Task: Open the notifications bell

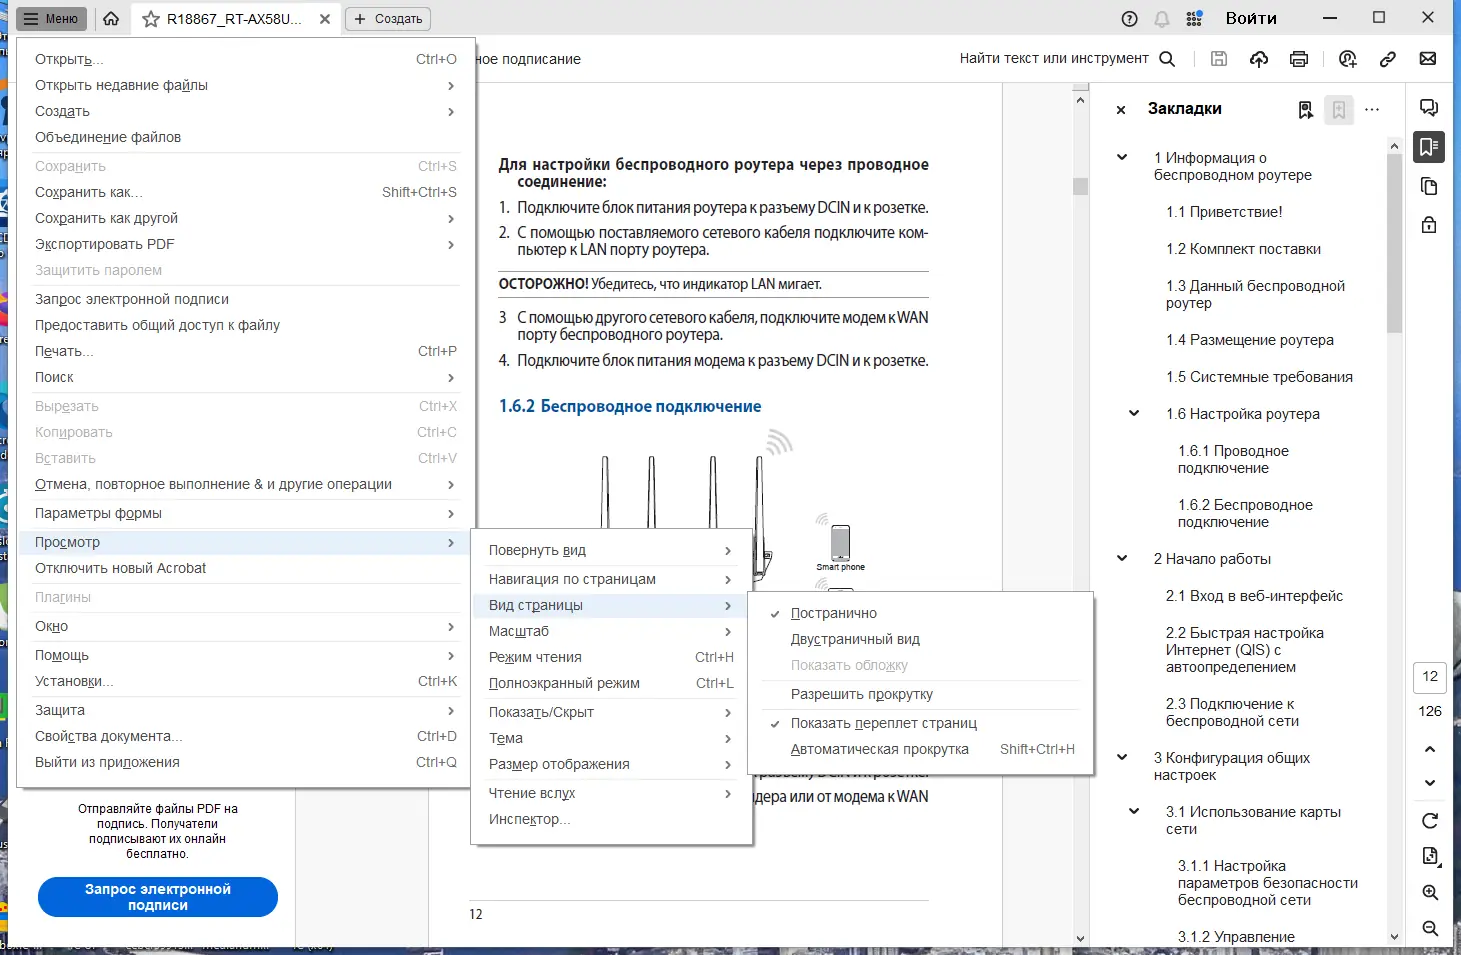Action: click(1162, 19)
